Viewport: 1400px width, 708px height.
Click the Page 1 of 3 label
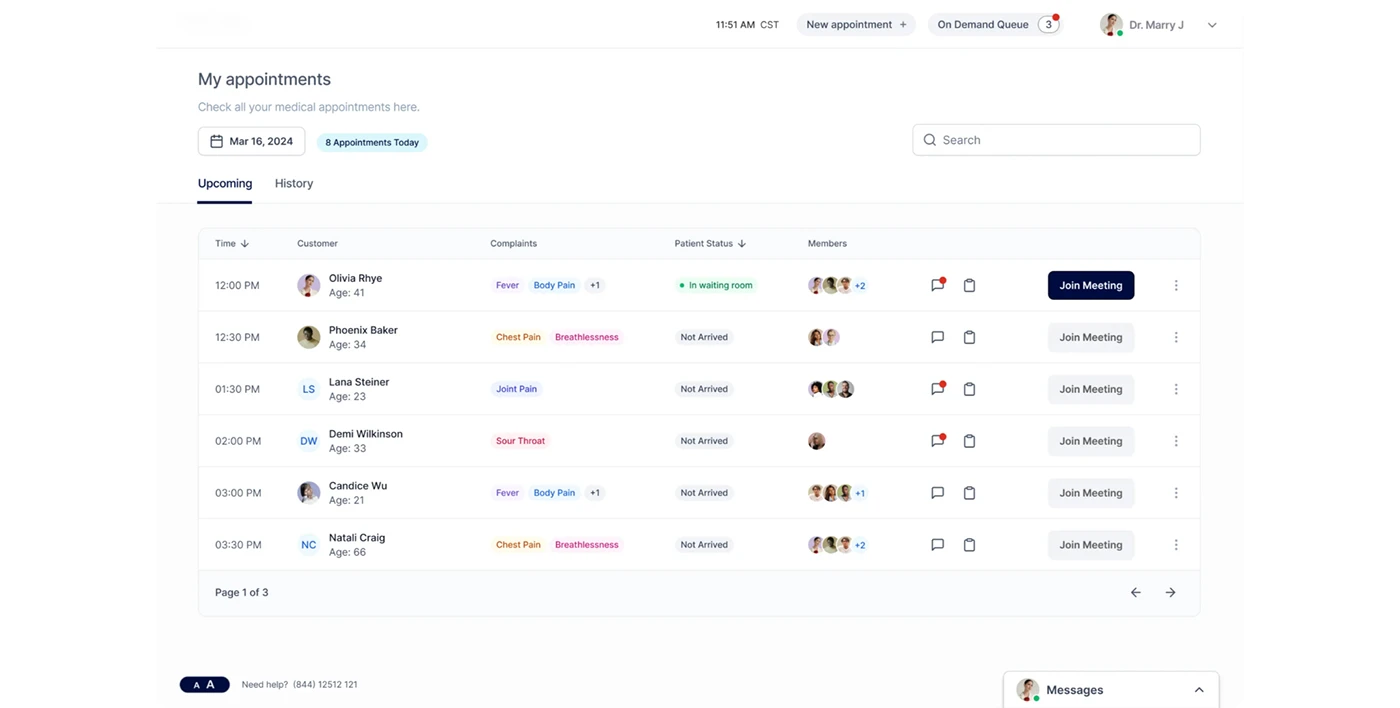click(242, 593)
